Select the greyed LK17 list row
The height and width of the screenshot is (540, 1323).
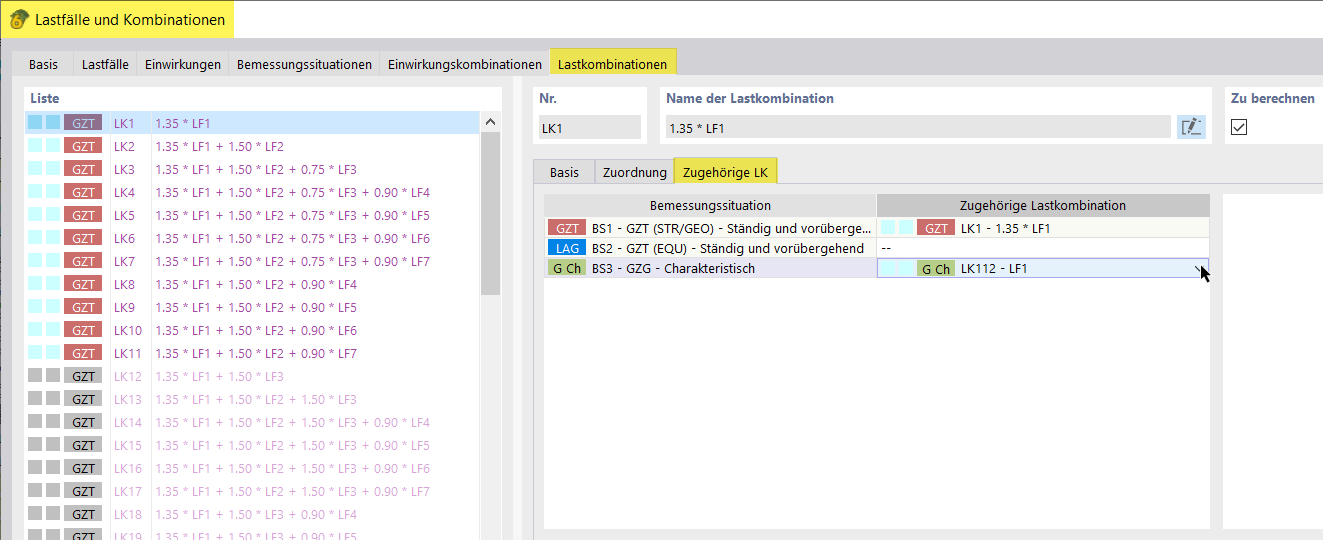252,491
